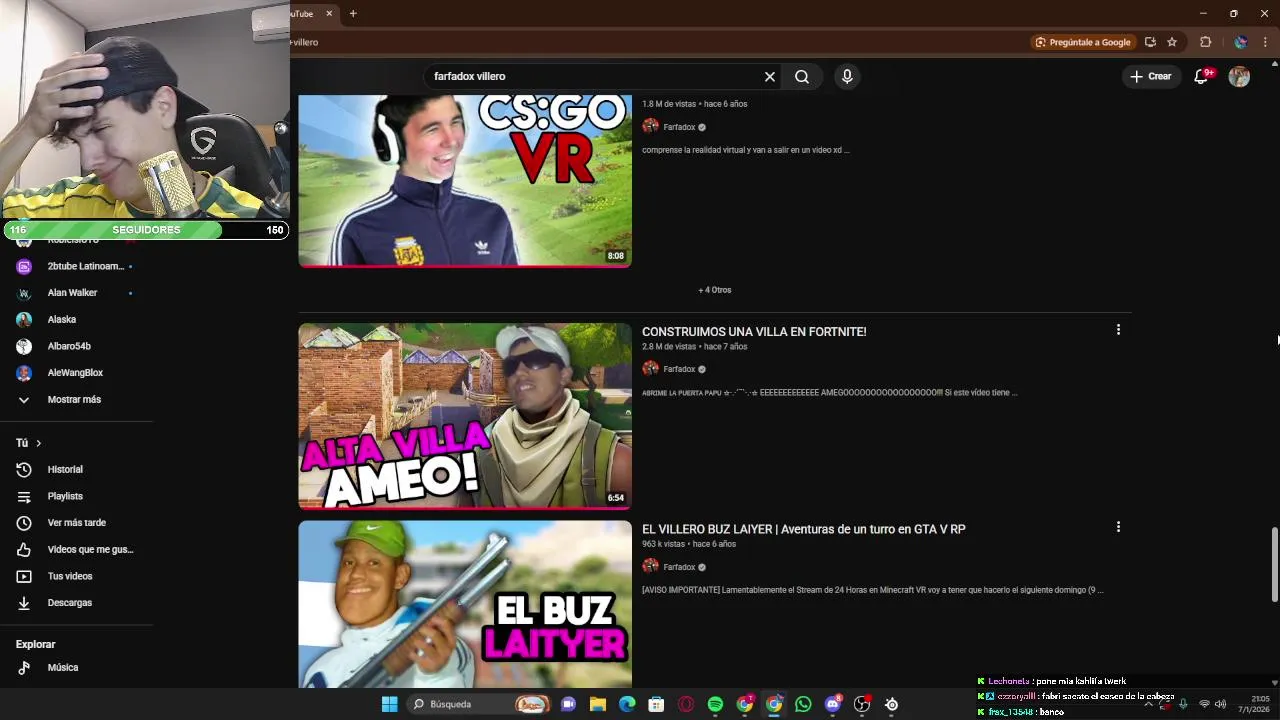Open Spotify from the taskbar

click(715, 704)
